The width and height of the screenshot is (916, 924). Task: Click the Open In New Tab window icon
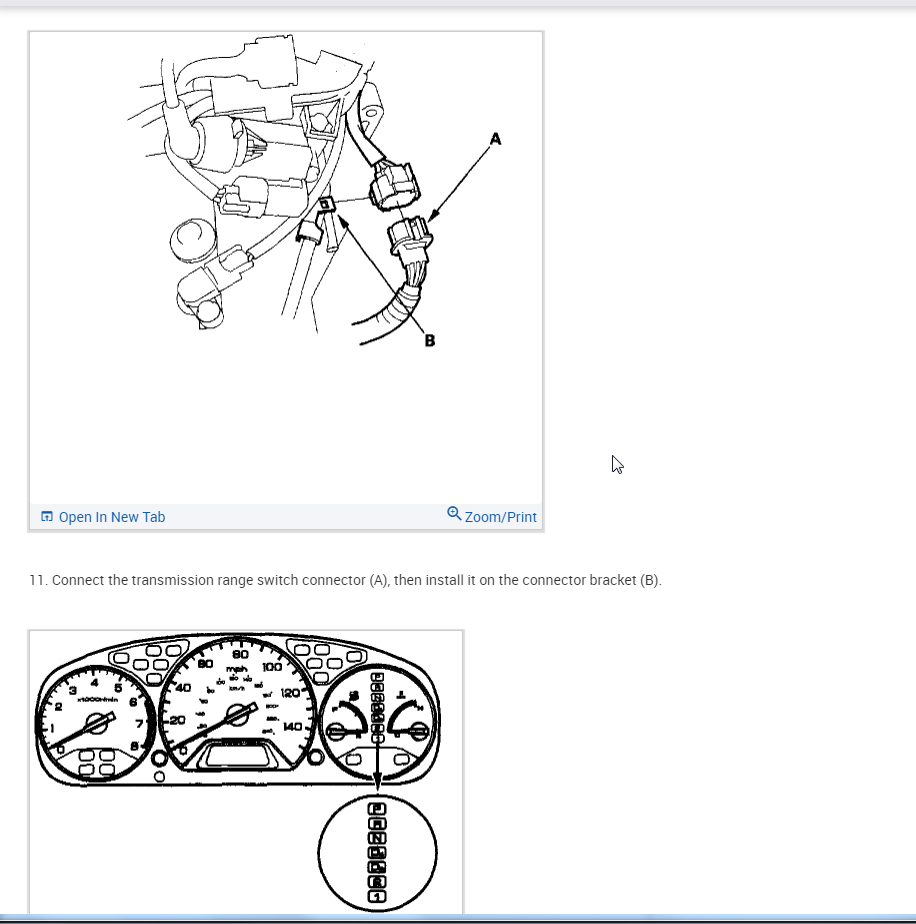tap(47, 517)
